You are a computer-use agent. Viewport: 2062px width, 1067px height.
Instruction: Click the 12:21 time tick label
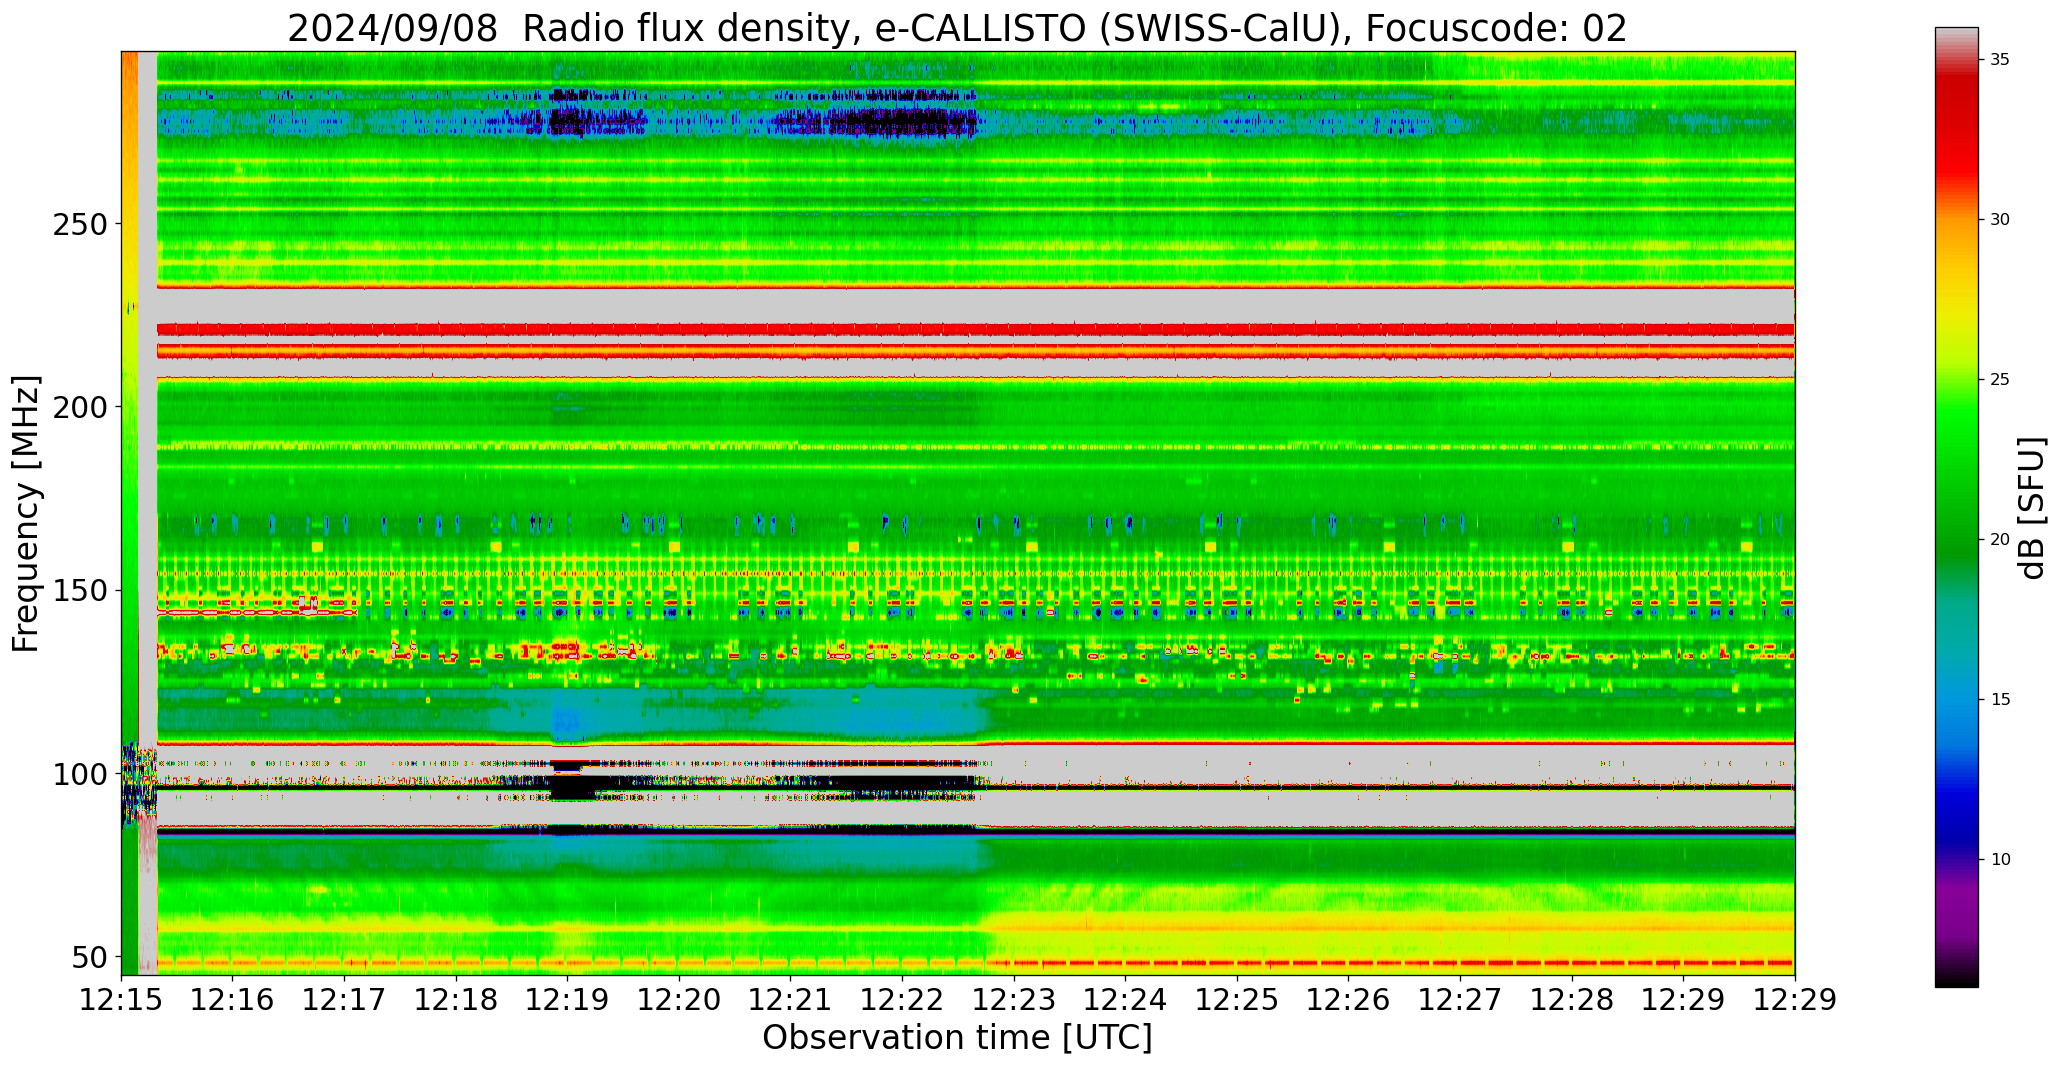click(791, 1000)
